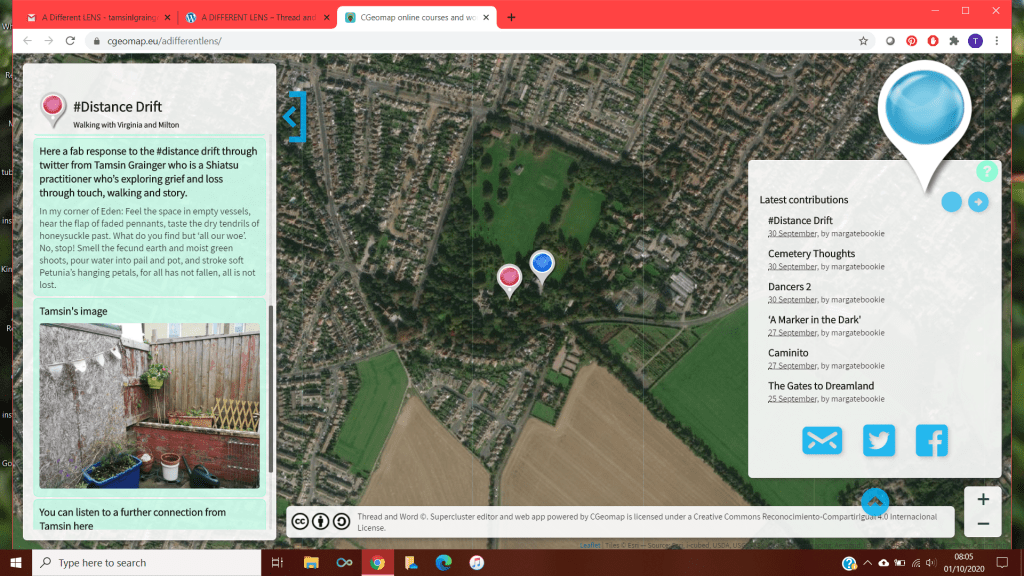The image size is (1024, 576).
Task: Click the pink map marker pin
Action: click(509, 278)
